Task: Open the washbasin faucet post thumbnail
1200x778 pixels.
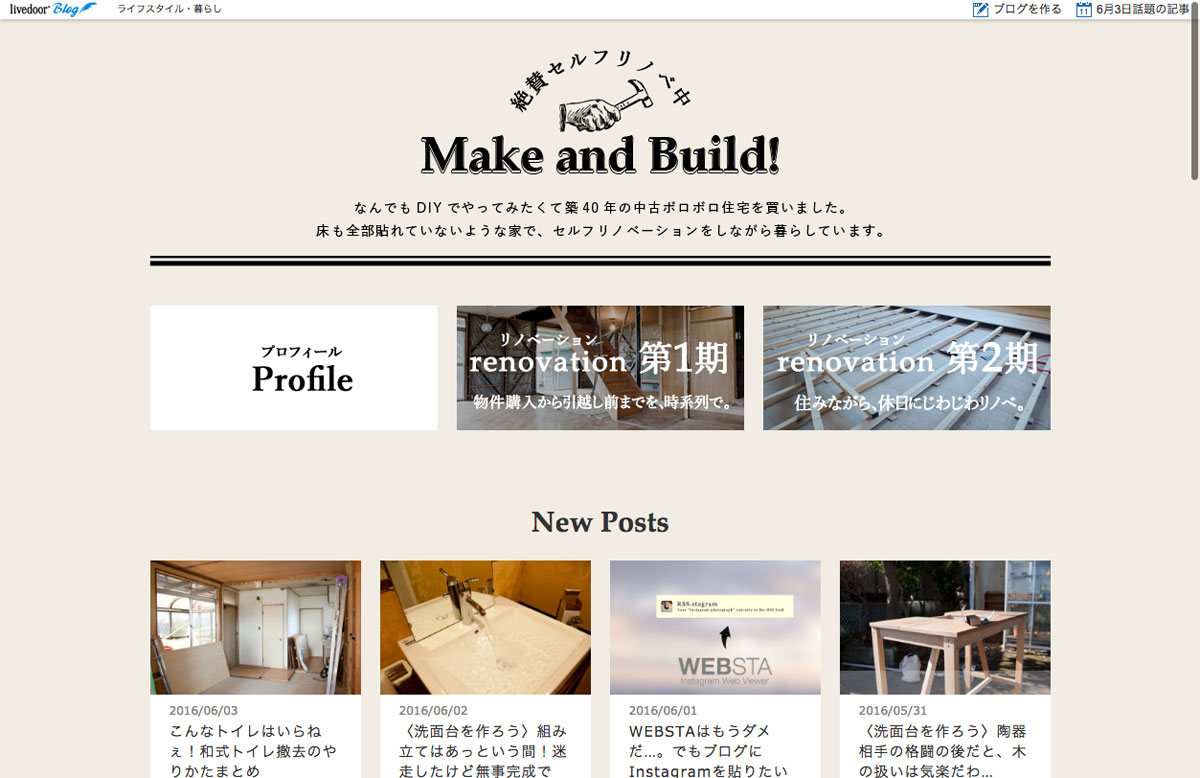Action: [485, 627]
